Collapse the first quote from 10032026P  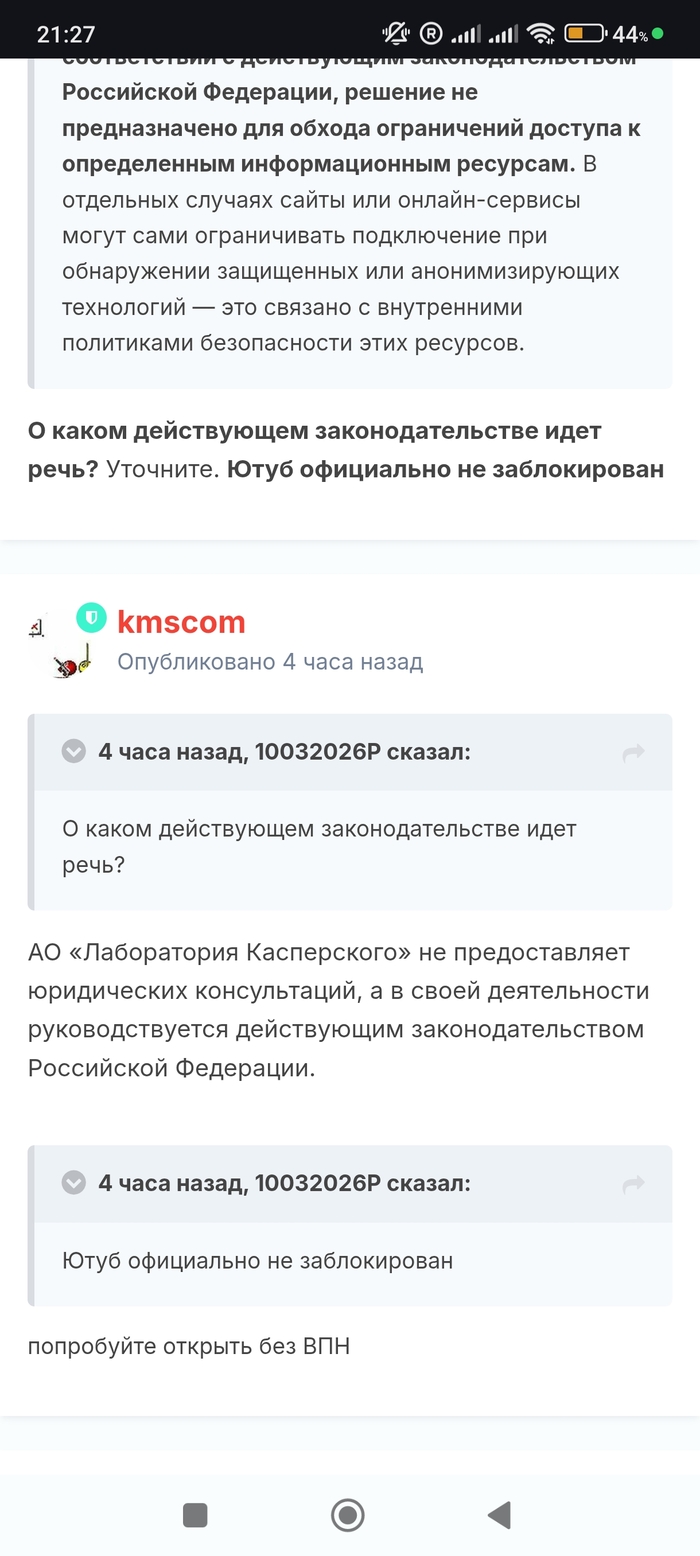pyautogui.click(x=74, y=751)
